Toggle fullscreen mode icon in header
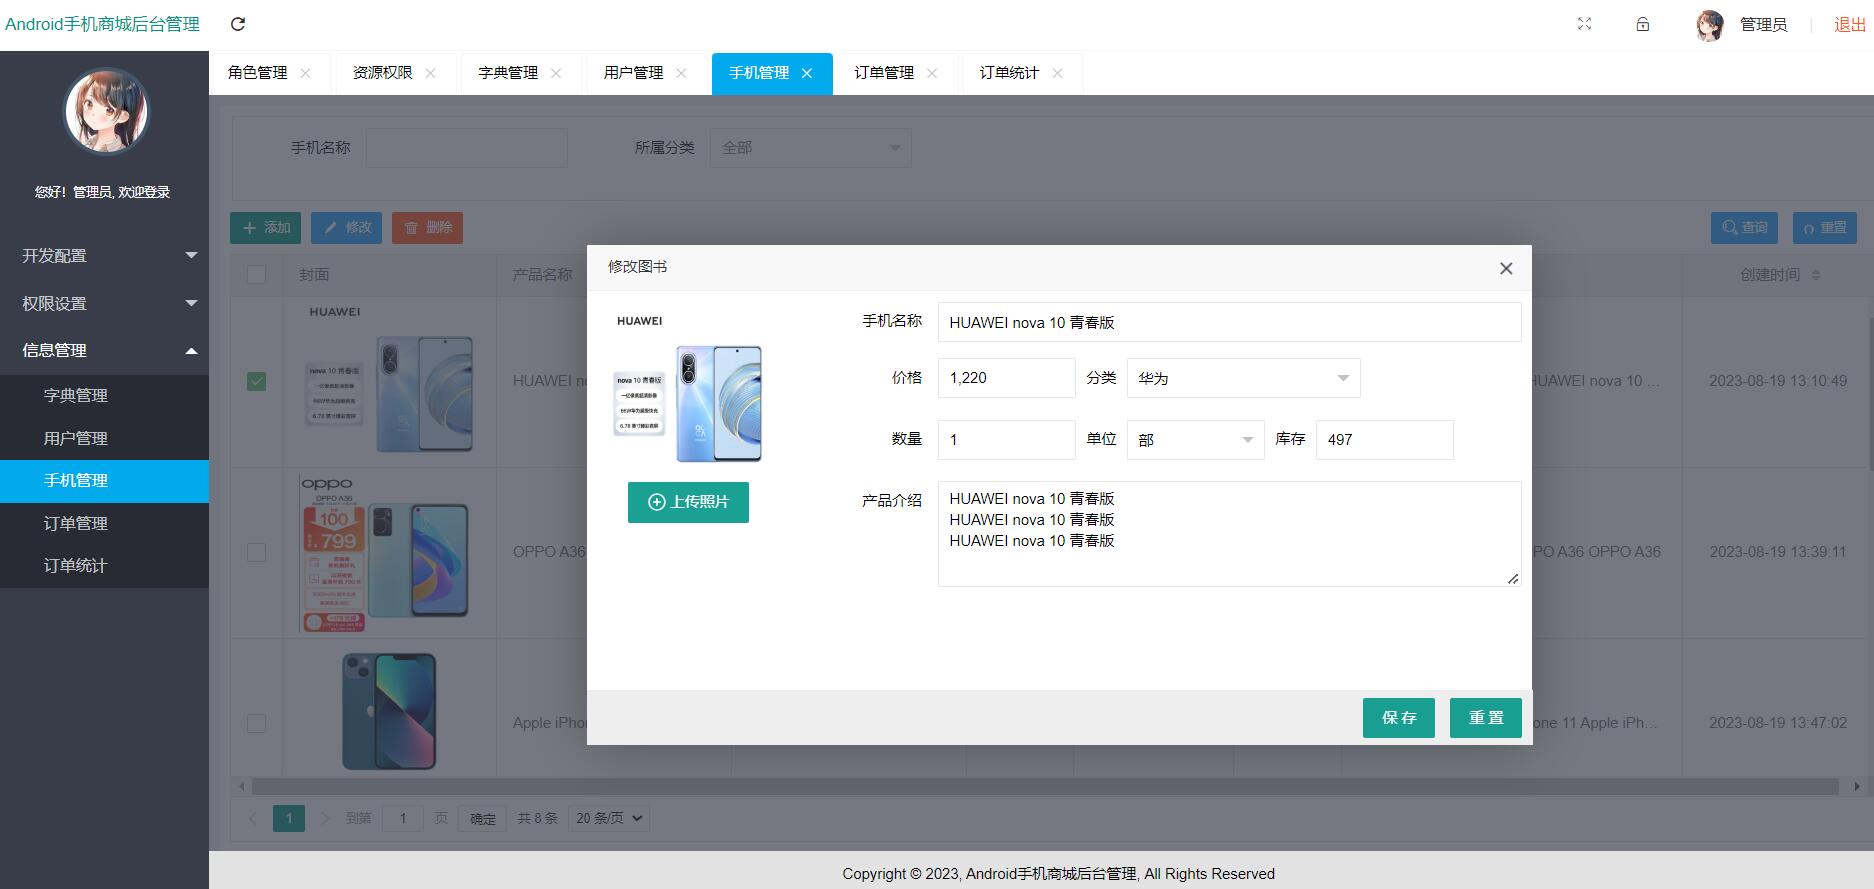 pos(1584,24)
